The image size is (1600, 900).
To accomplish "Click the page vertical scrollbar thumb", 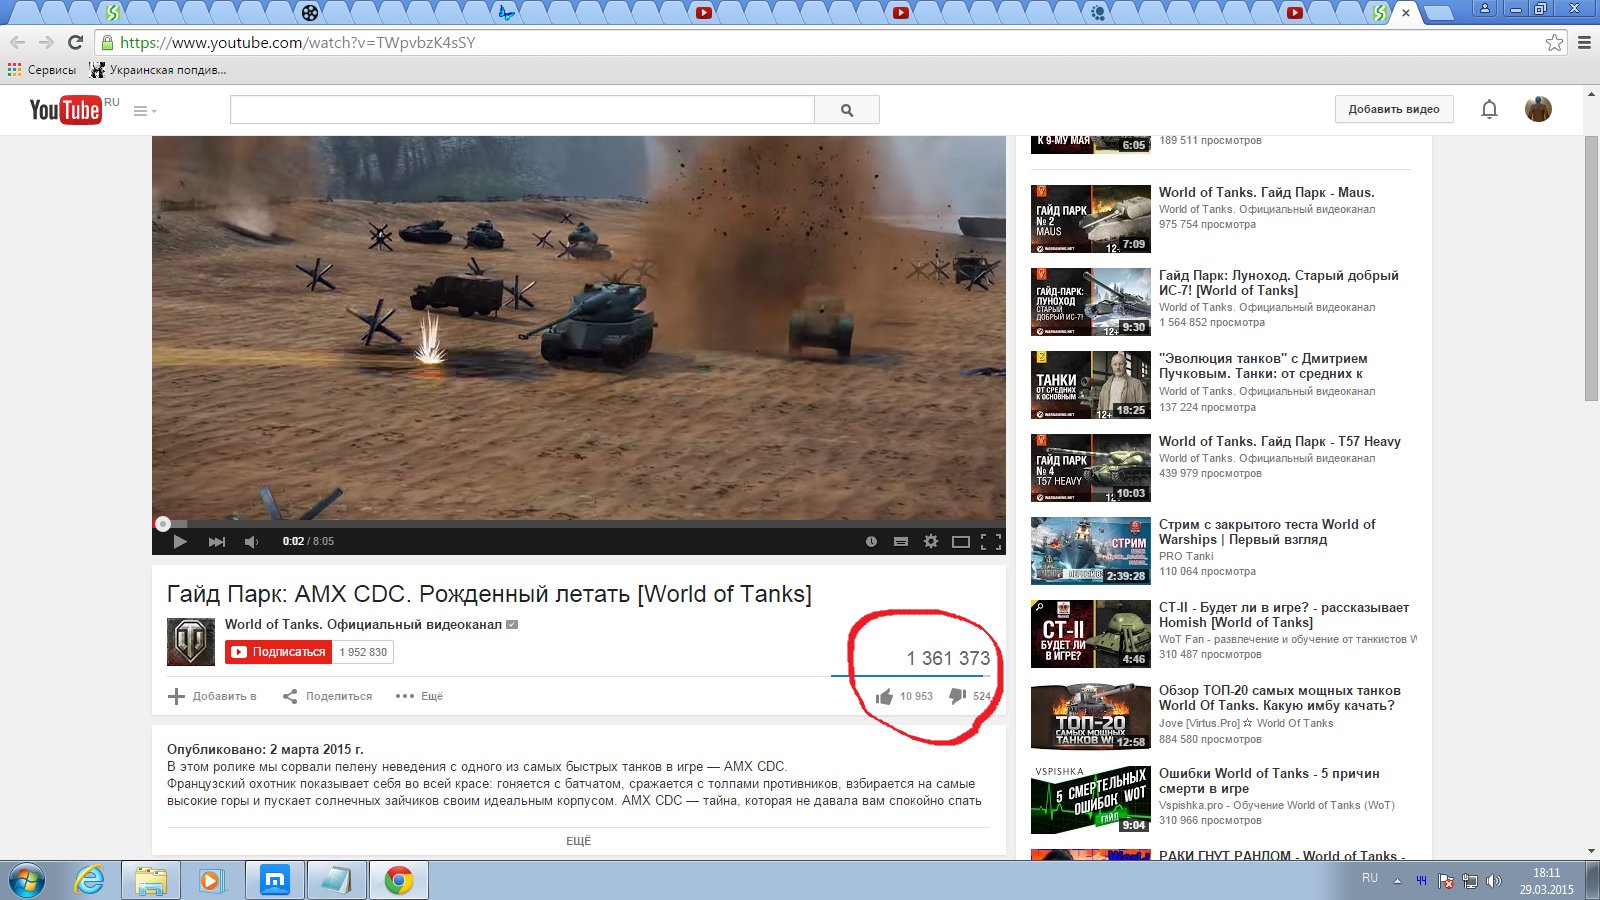I will 1591,269.
